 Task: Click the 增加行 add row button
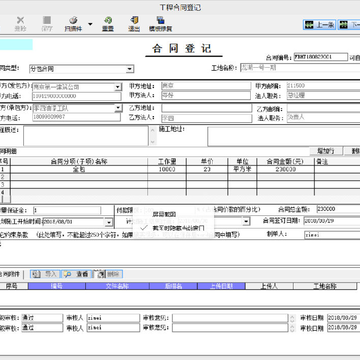[326, 151]
